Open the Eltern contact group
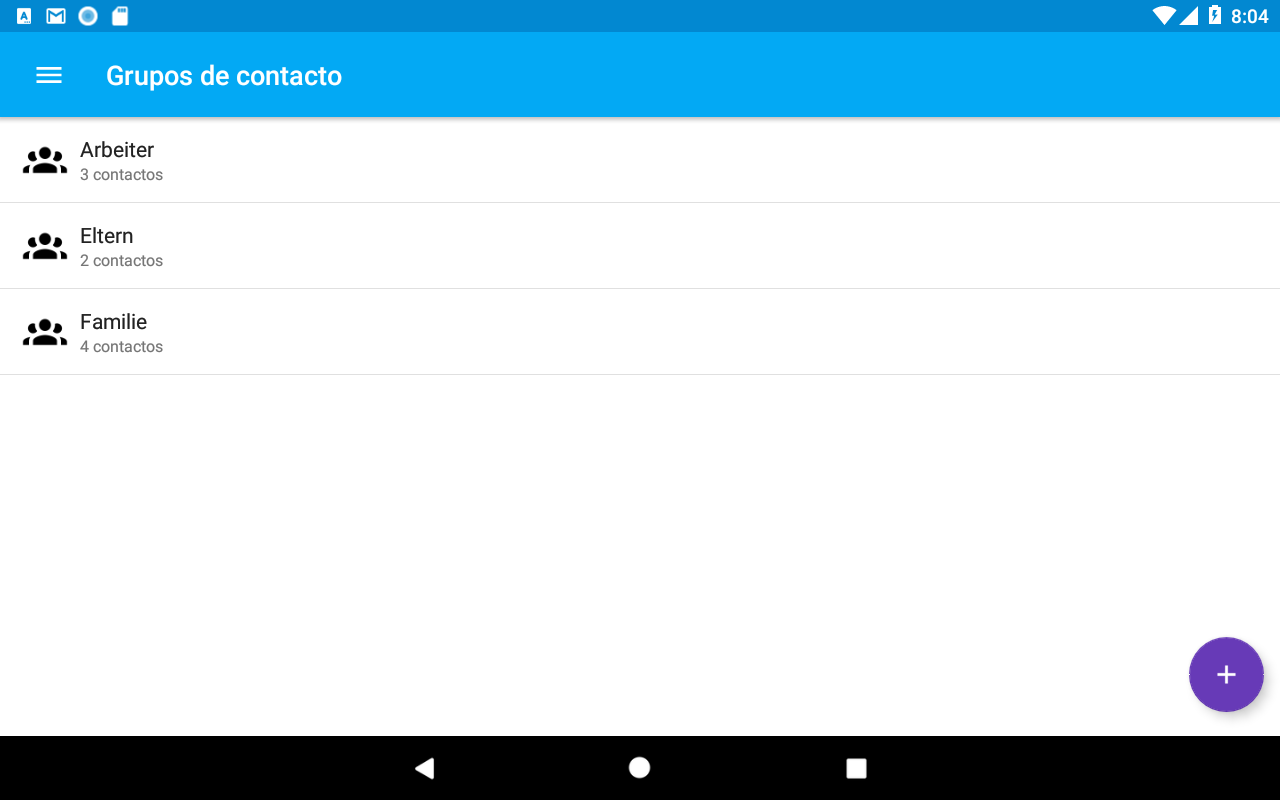 [x=640, y=246]
